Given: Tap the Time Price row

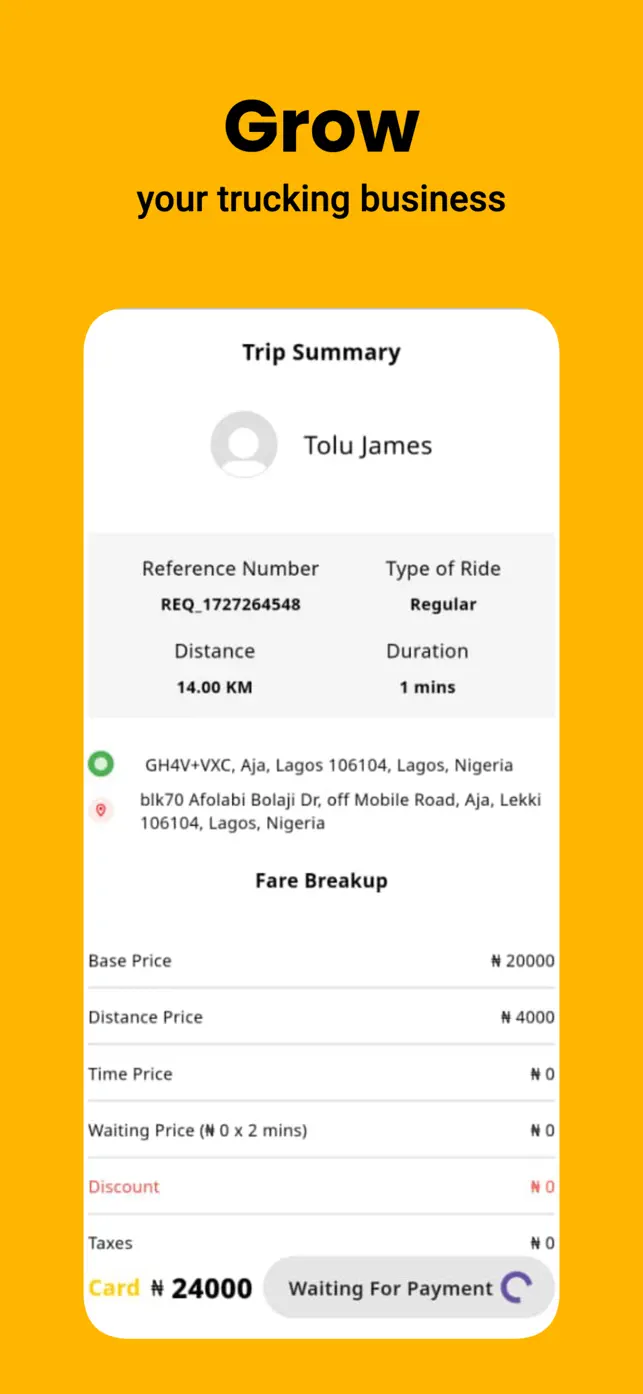Looking at the screenshot, I should point(321,1074).
